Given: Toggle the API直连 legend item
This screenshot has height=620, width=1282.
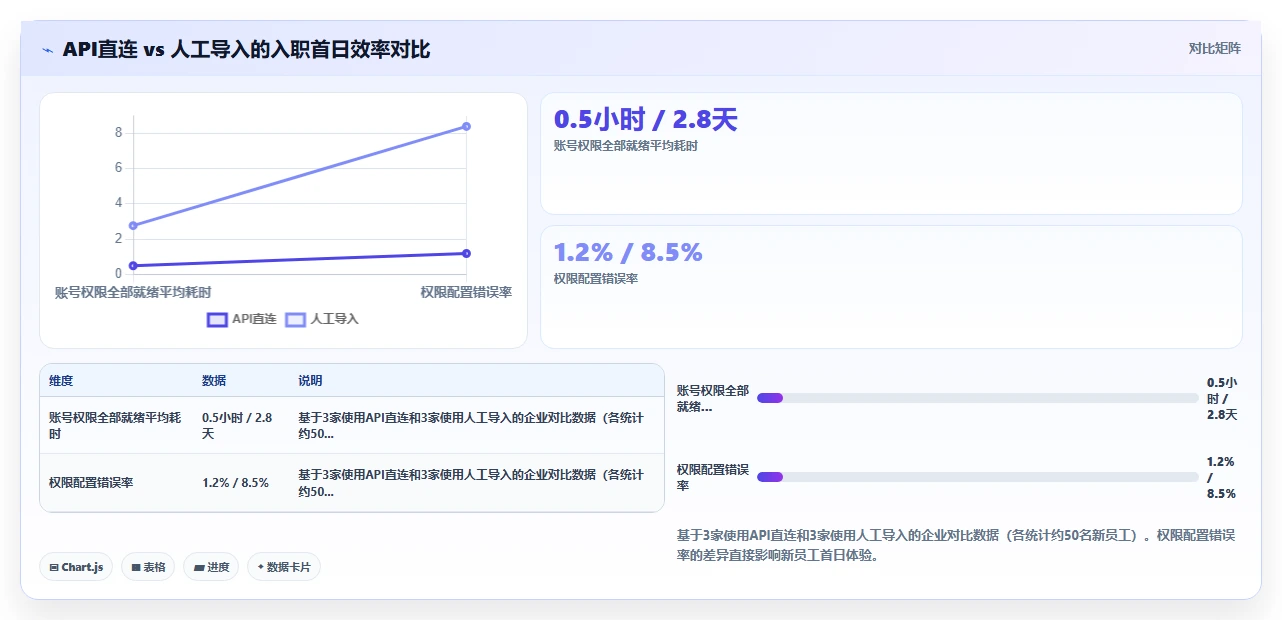Looking at the screenshot, I should pyautogui.click(x=242, y=319).
